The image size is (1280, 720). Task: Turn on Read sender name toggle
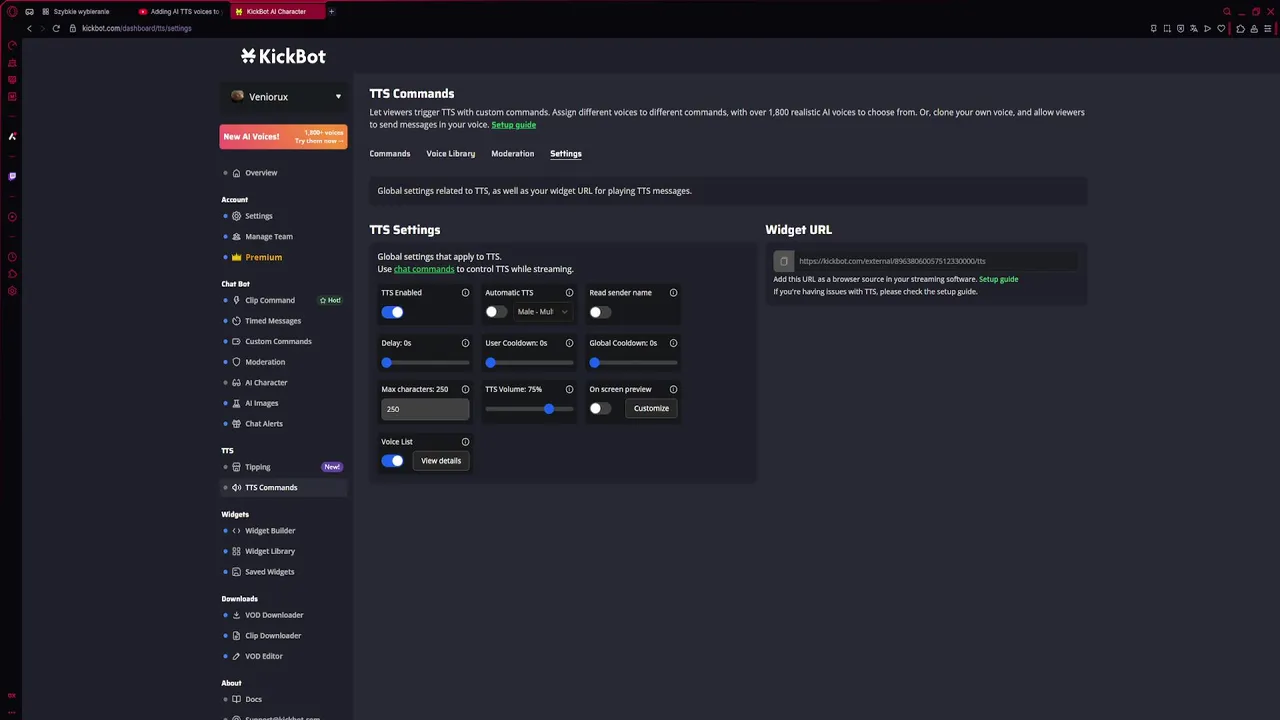tap(600, 312)
